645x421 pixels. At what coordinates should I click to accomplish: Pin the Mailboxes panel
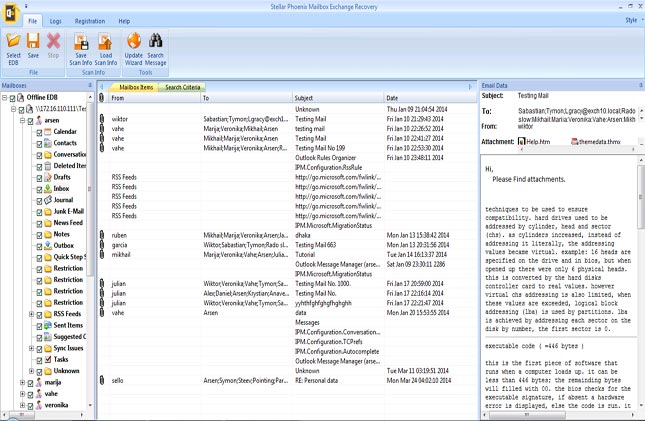90,85
